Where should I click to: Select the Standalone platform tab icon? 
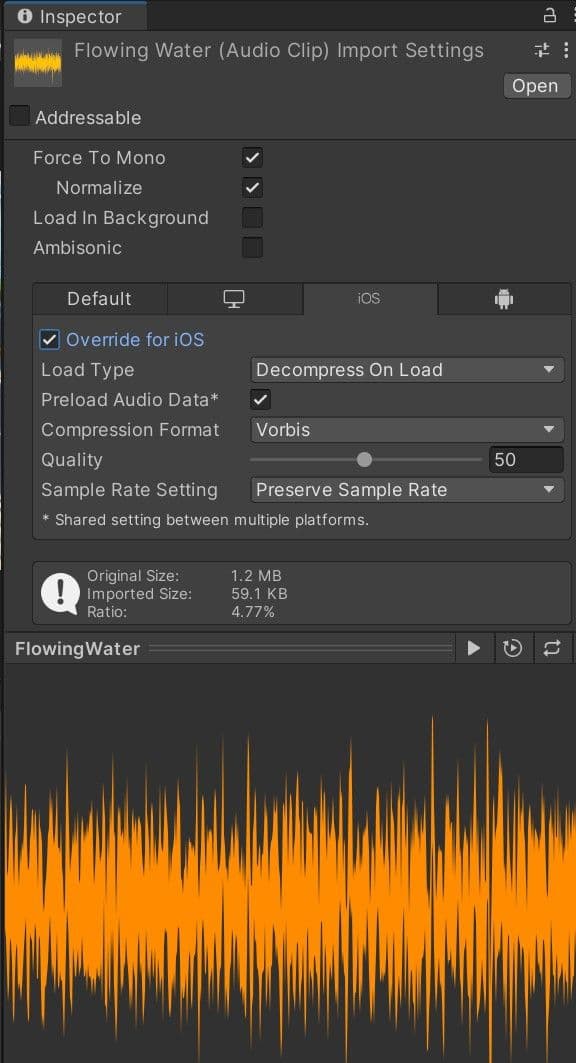[x=235, y=298]
